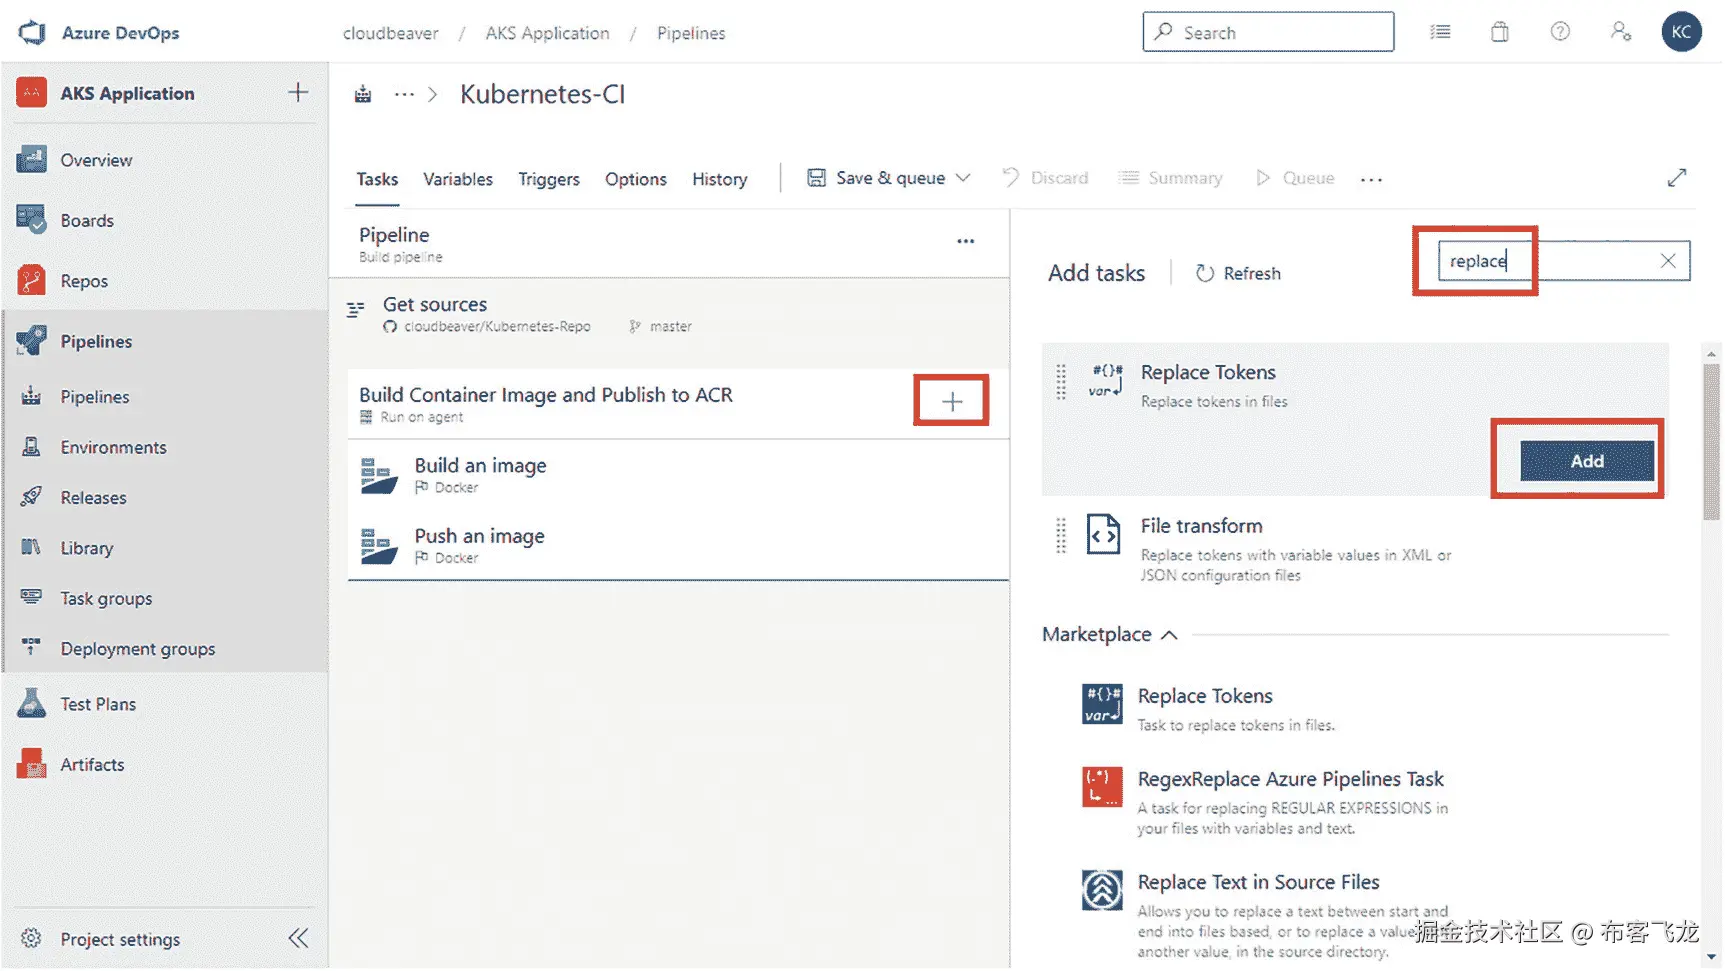Go to Pipelines breadcrumb
Image resolution: width=1725 pixels, height=971 pixels.
coord(691,33)
